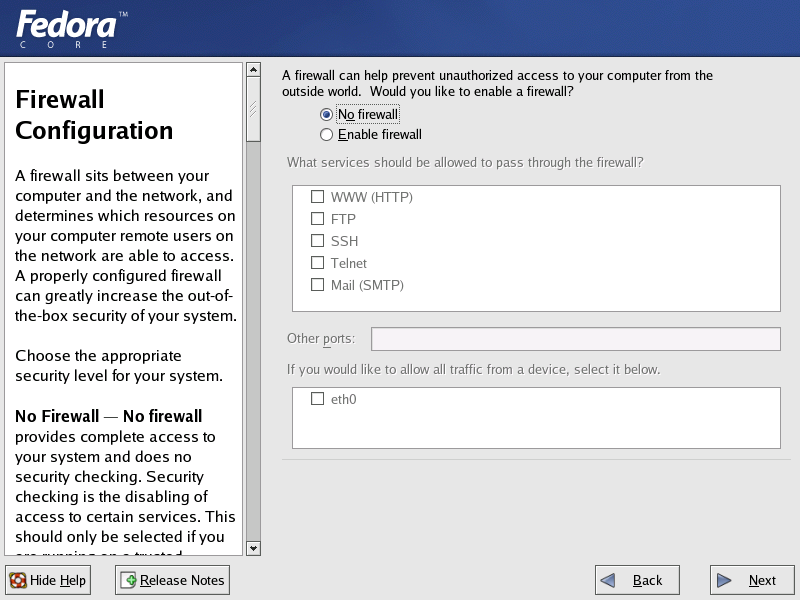Image resolution: width=800 pixels, height=600 pixels.
Task: Open the Release Notes button
Action: pos(172,581)
